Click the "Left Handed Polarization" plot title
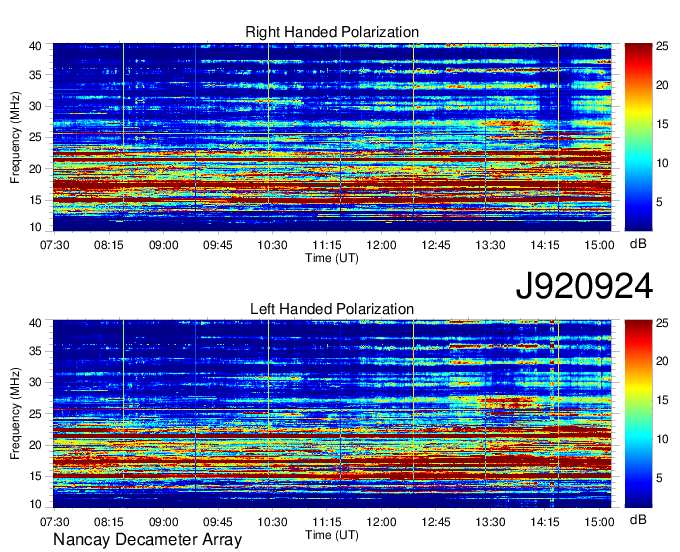680x552 pixels. [332, 309]
